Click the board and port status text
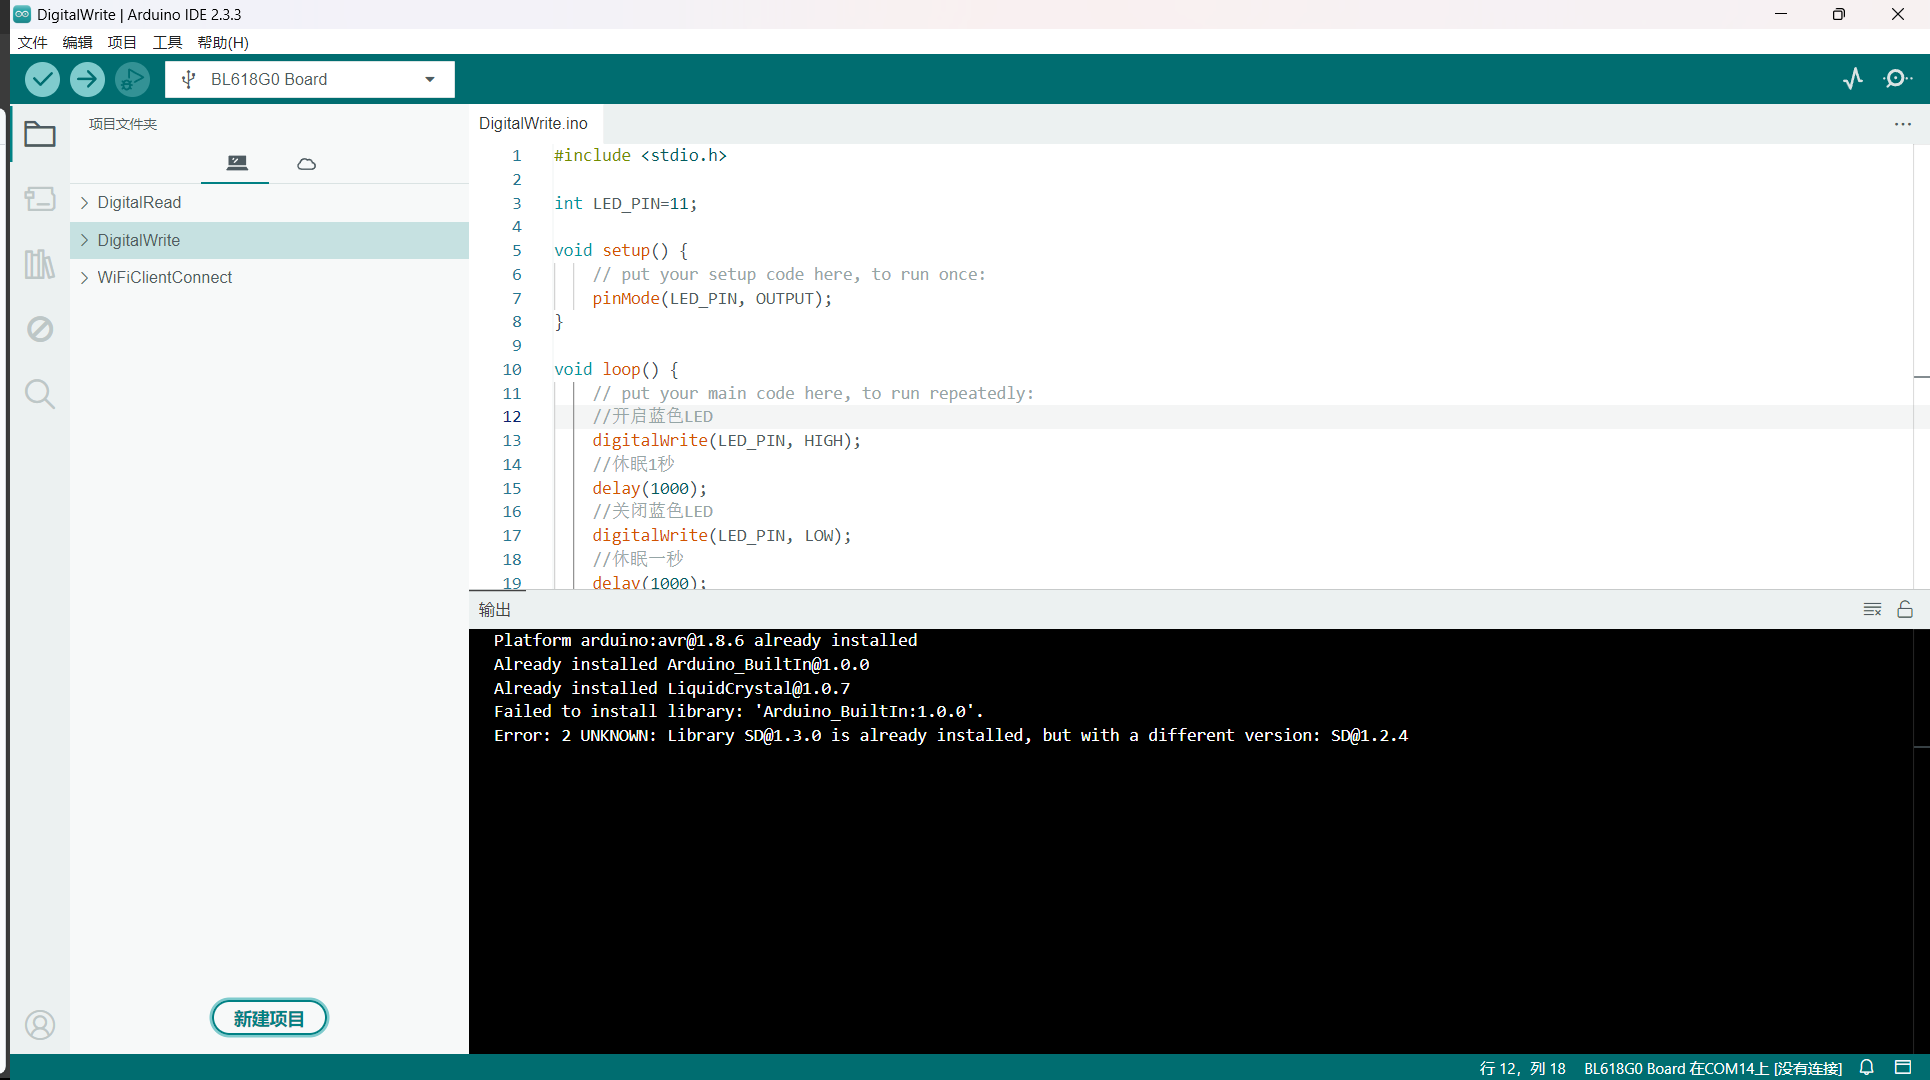 pos(1712,1068)
